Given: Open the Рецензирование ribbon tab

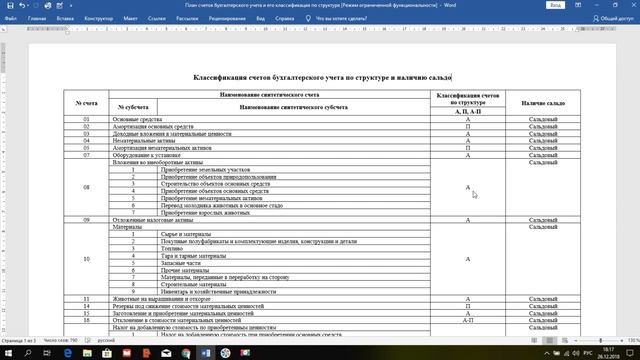Looking at the screenshot, I should (227, 18).
